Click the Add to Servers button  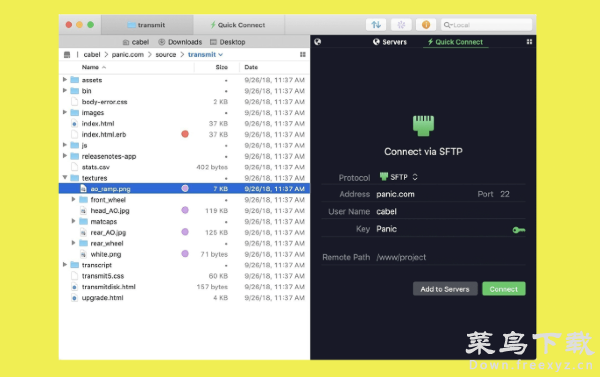(x=445, y=289)
